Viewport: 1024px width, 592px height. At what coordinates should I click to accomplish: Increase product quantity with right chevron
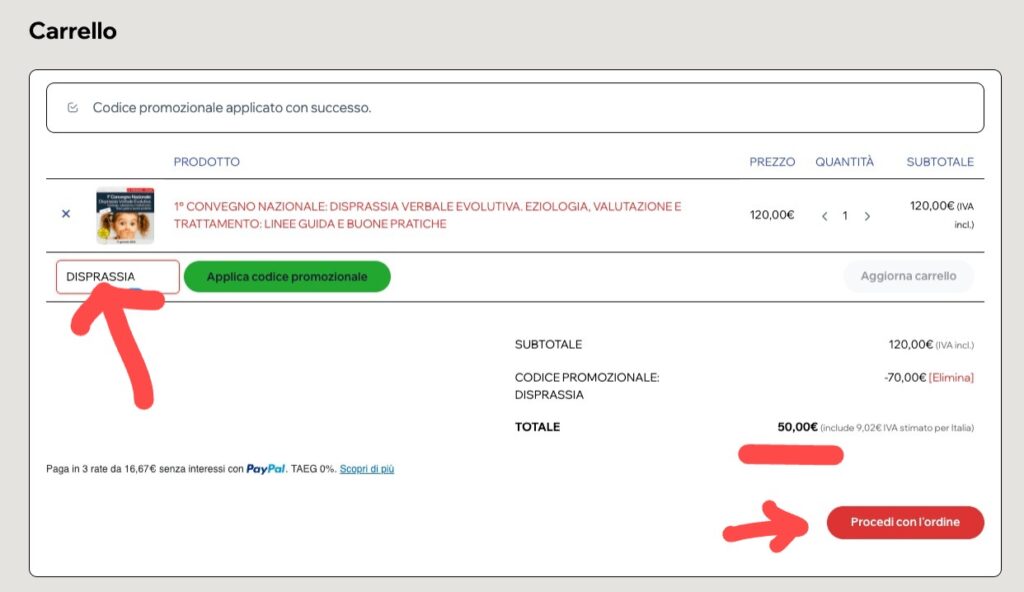tap(867, 216)
